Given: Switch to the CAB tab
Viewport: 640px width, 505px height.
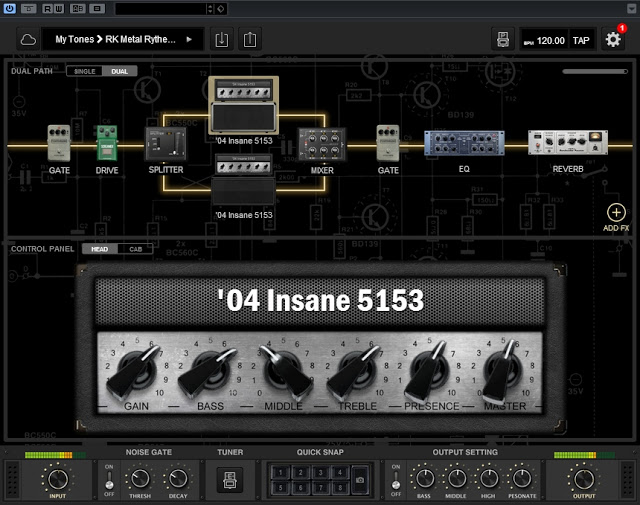Looking at the screenshot, I should point(135,248).
